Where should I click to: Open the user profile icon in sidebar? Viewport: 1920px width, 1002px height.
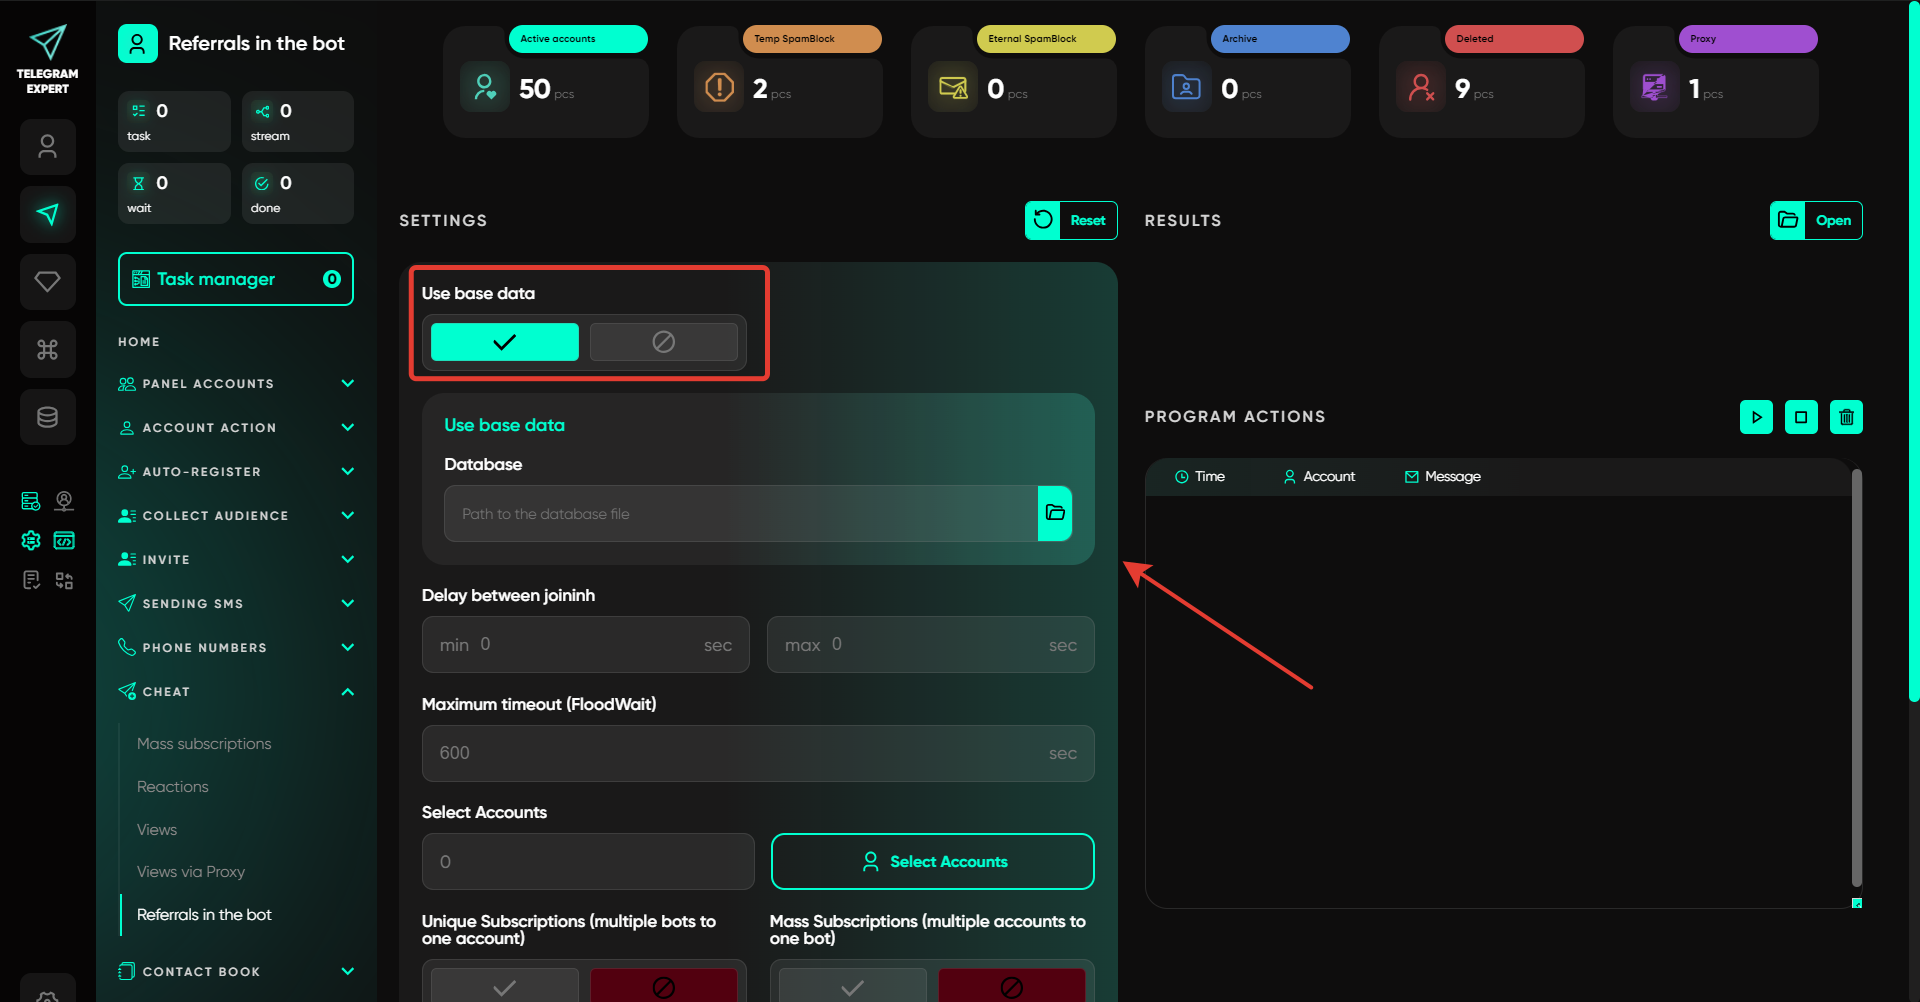click(x=47, y=147)
